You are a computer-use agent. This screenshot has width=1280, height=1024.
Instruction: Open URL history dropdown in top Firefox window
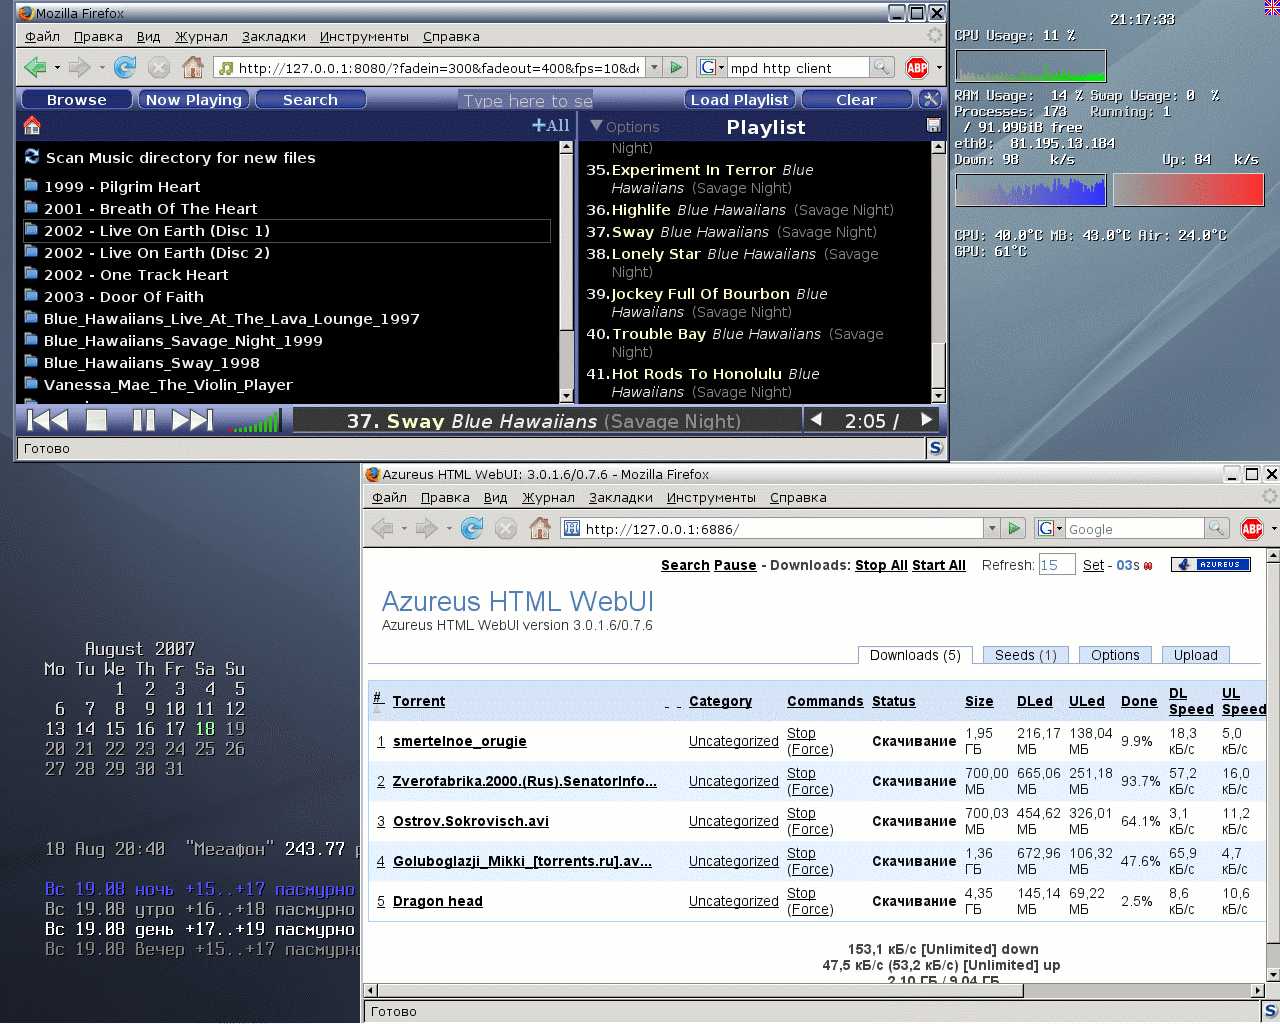point(654,67)
